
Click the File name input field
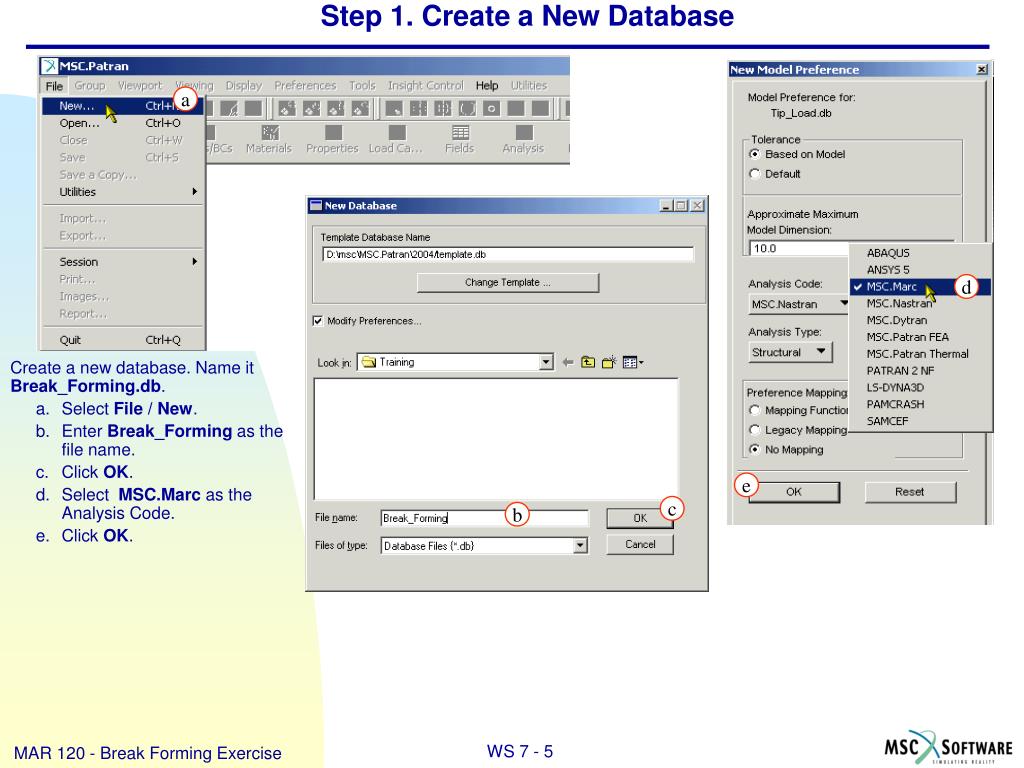pos(484,518)
